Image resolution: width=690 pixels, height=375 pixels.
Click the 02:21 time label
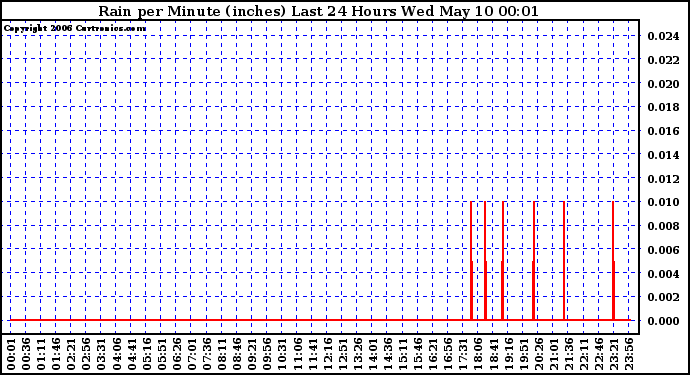pyautogui.click(x=71, y=354)
